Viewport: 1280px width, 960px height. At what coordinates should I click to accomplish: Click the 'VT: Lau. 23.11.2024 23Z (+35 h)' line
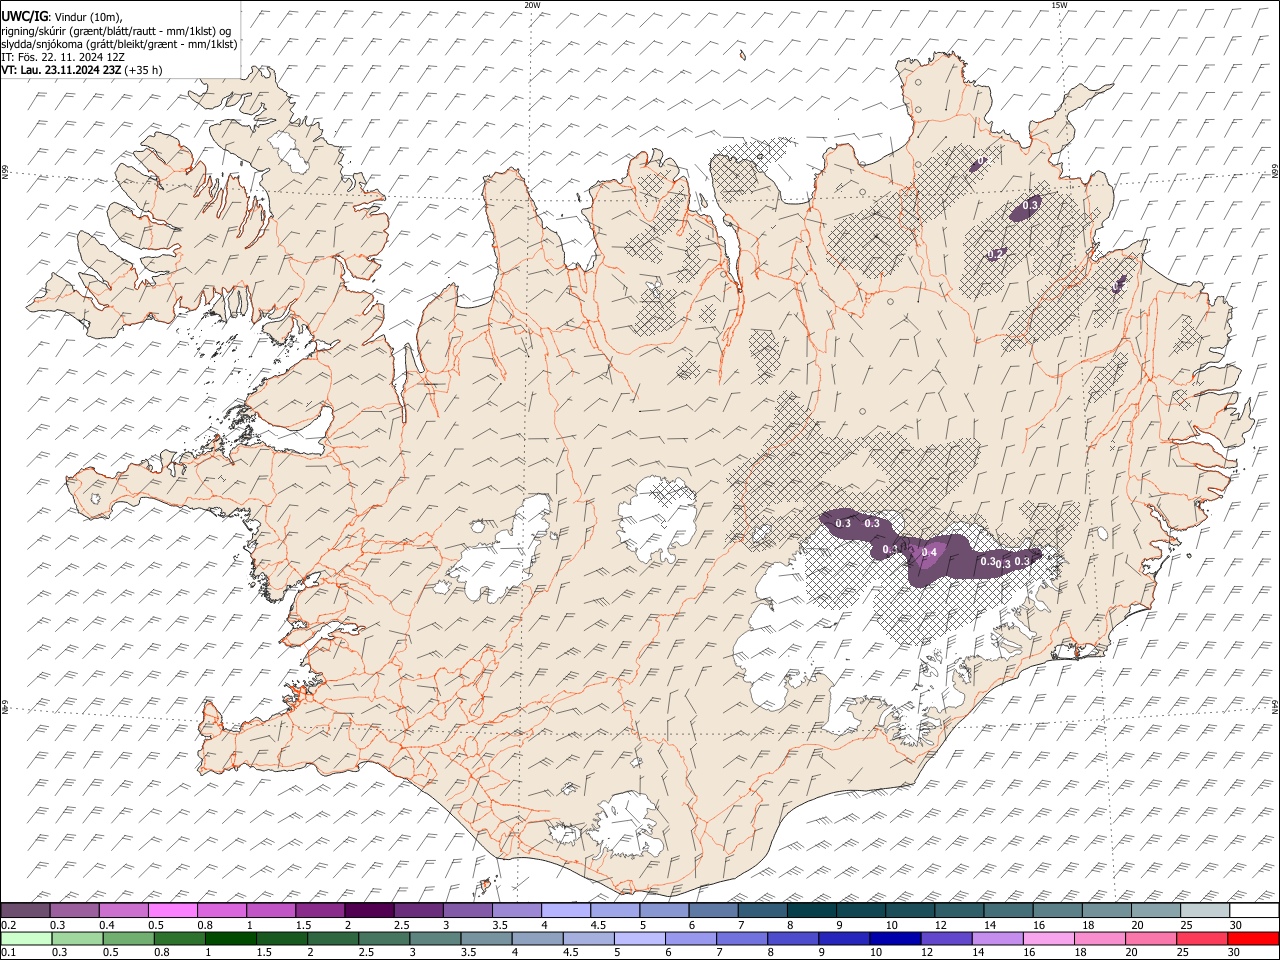pyautogui.click(x=82, y=70)
